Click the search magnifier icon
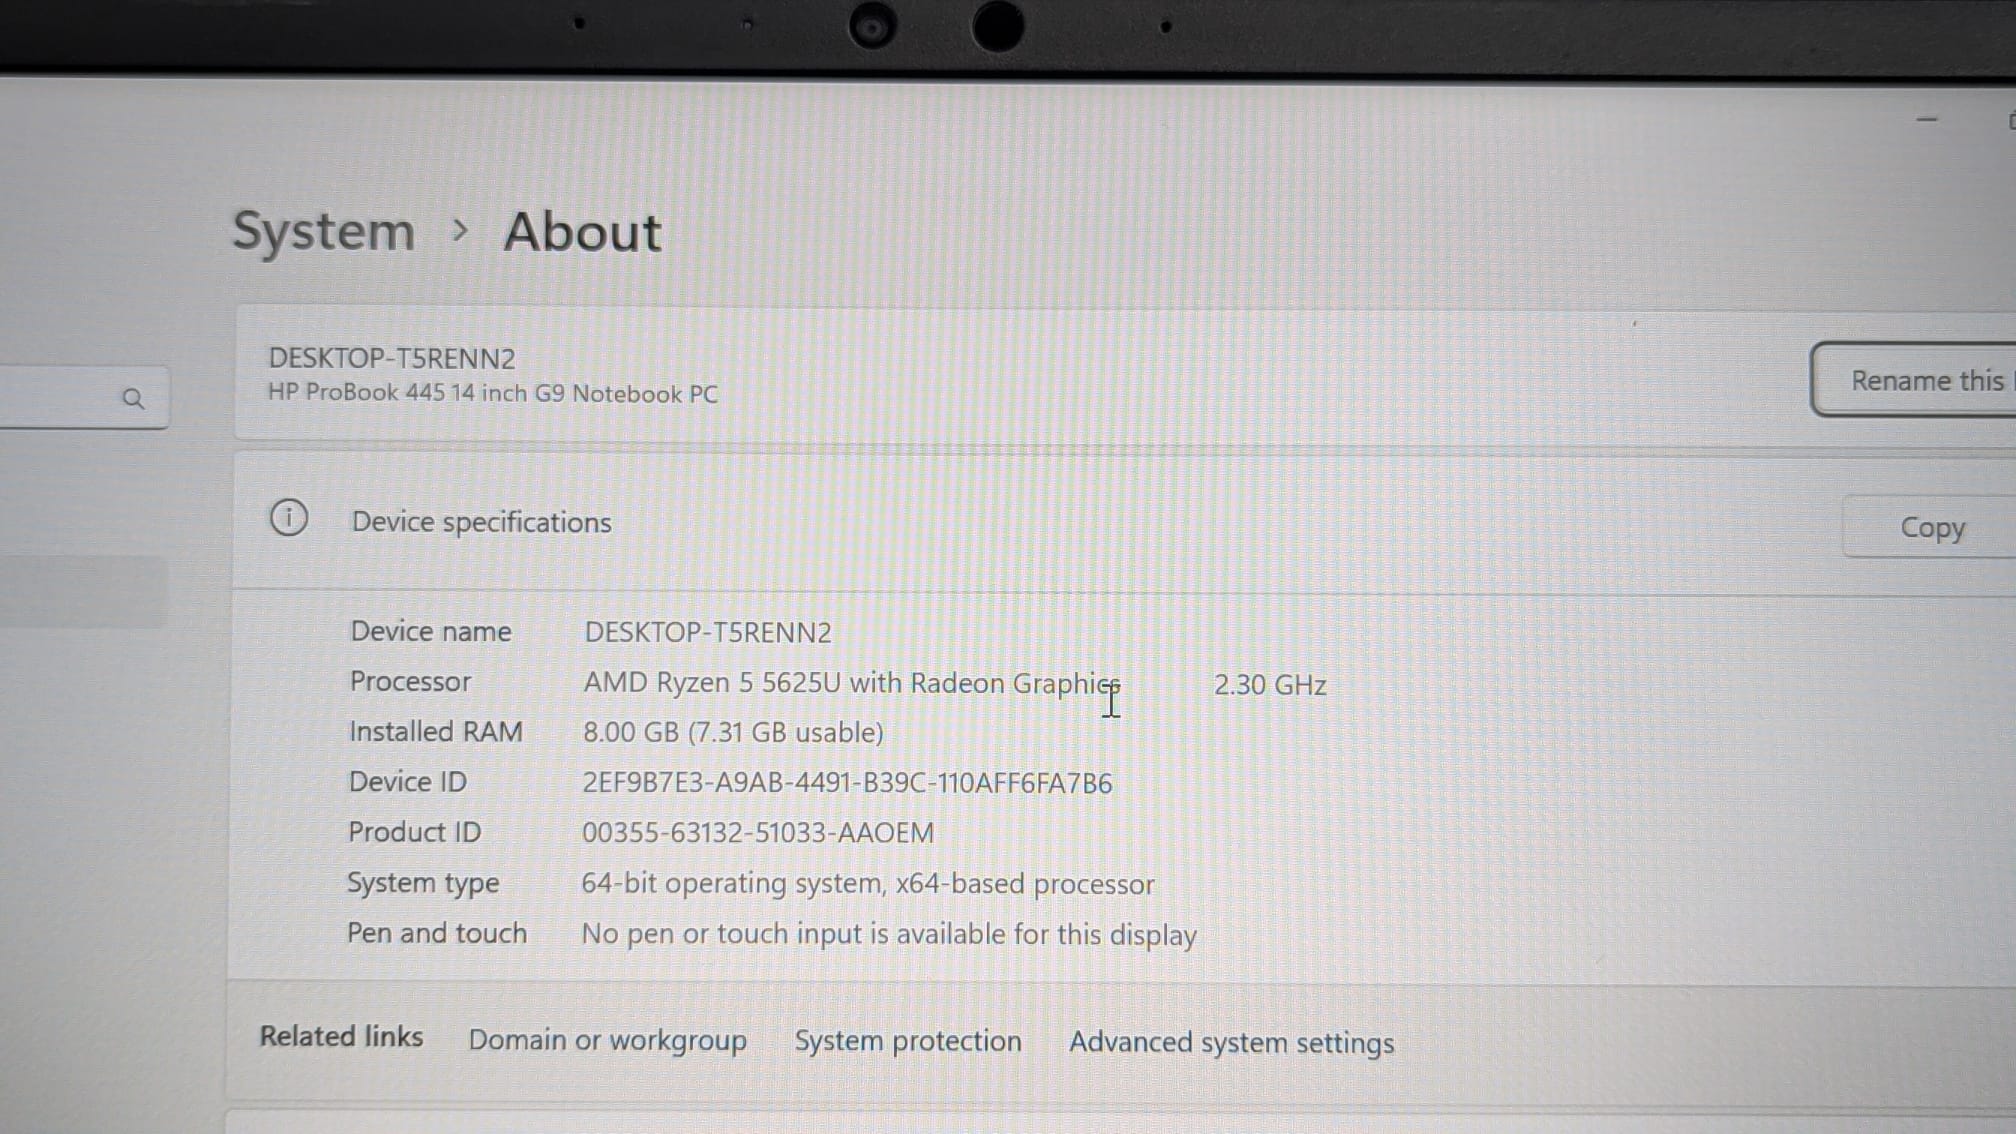The image size is (2016, 1134). click(133, 399)
